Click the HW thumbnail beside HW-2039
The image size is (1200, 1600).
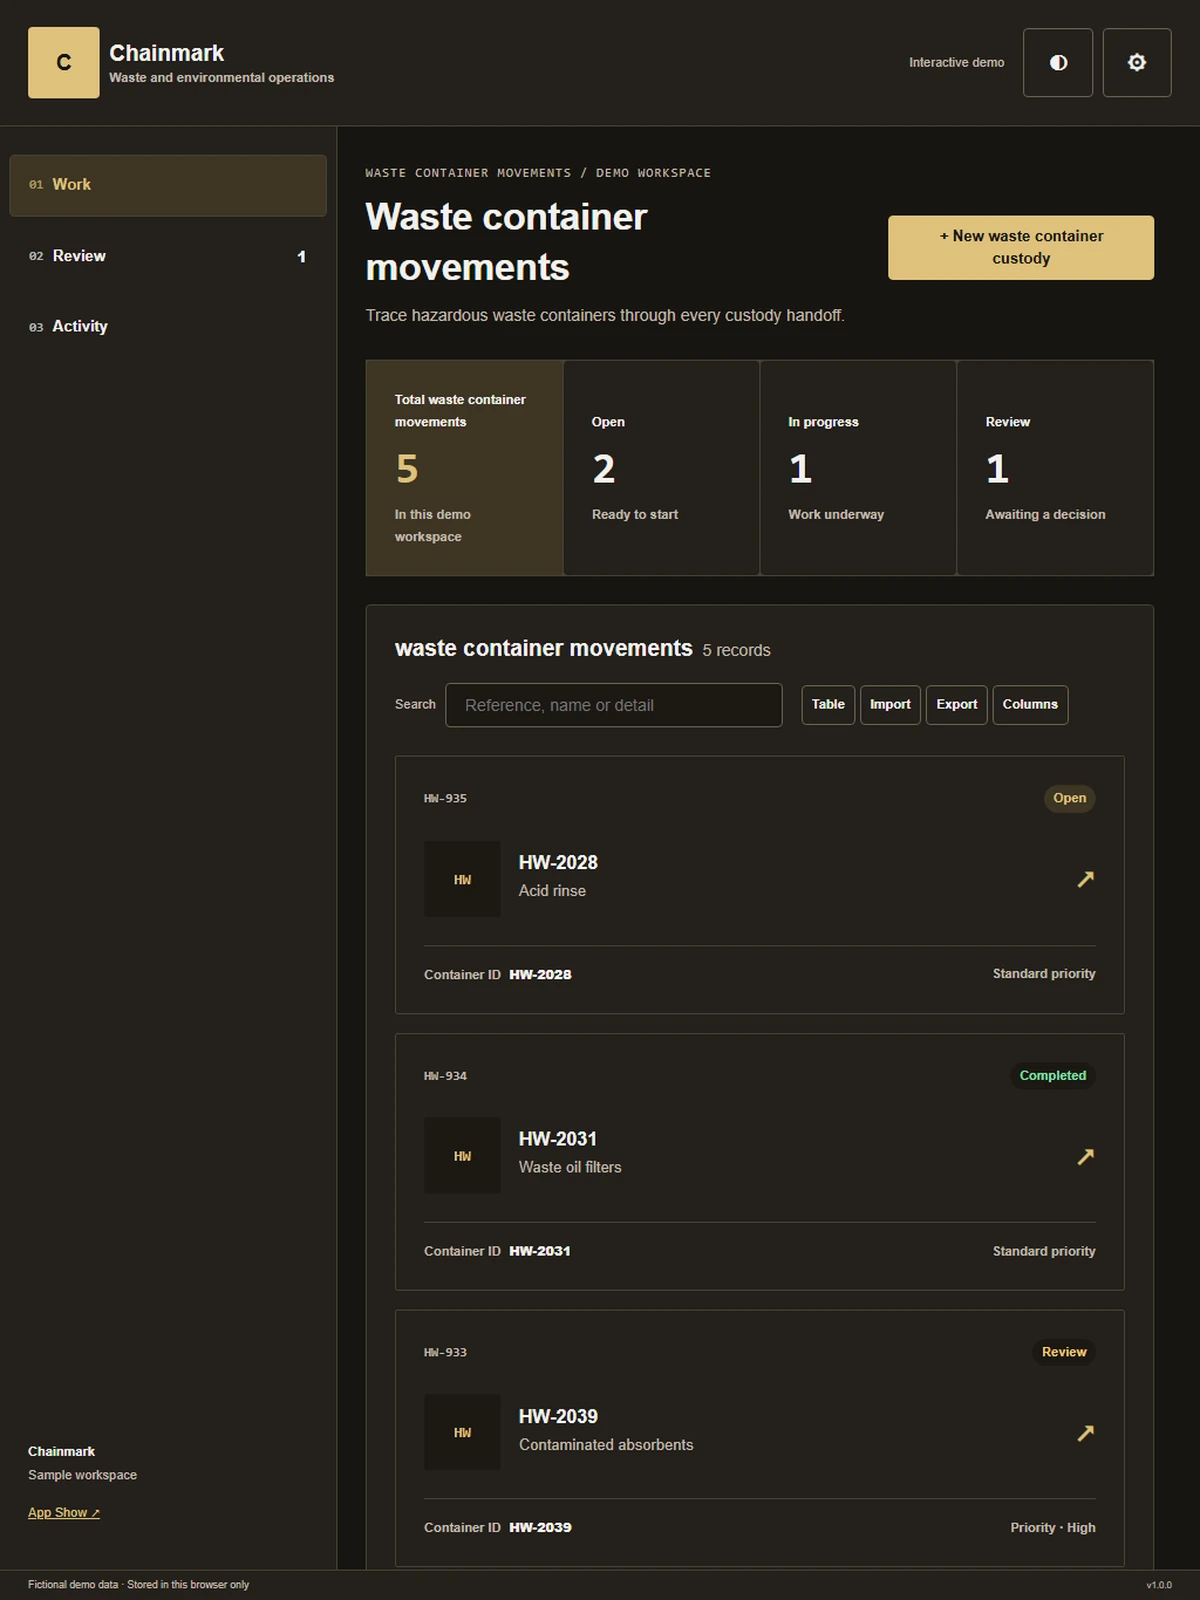[462, 1432]
